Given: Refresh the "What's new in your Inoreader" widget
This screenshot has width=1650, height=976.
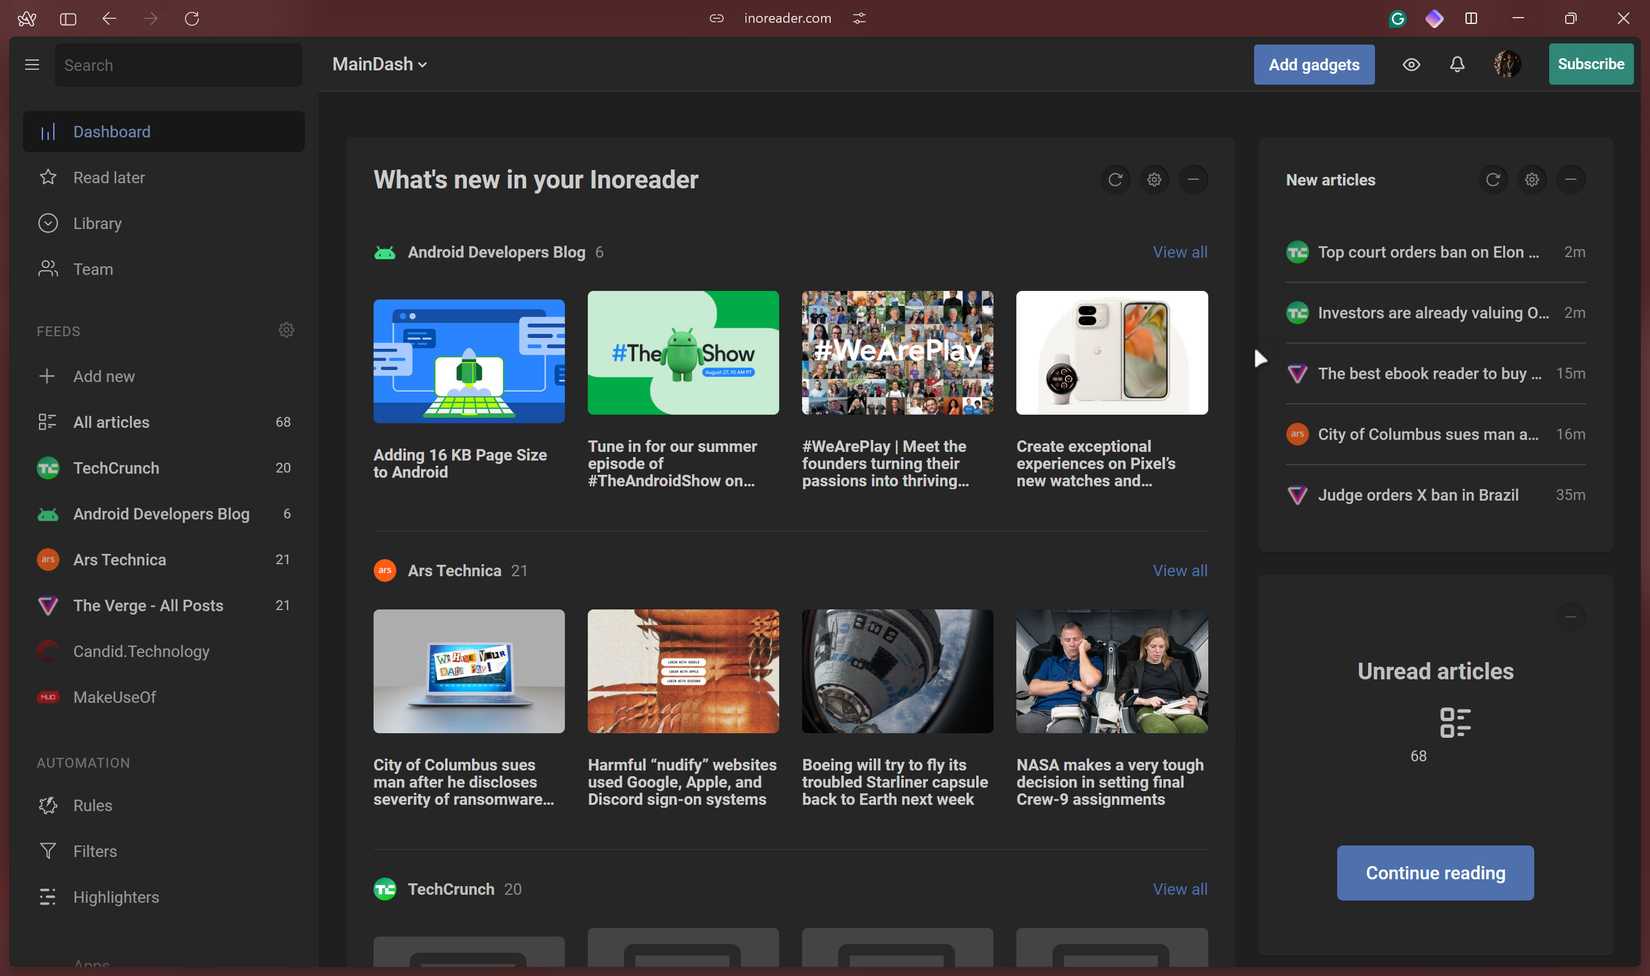Looking at the screenshot, I should point(1115,179).
